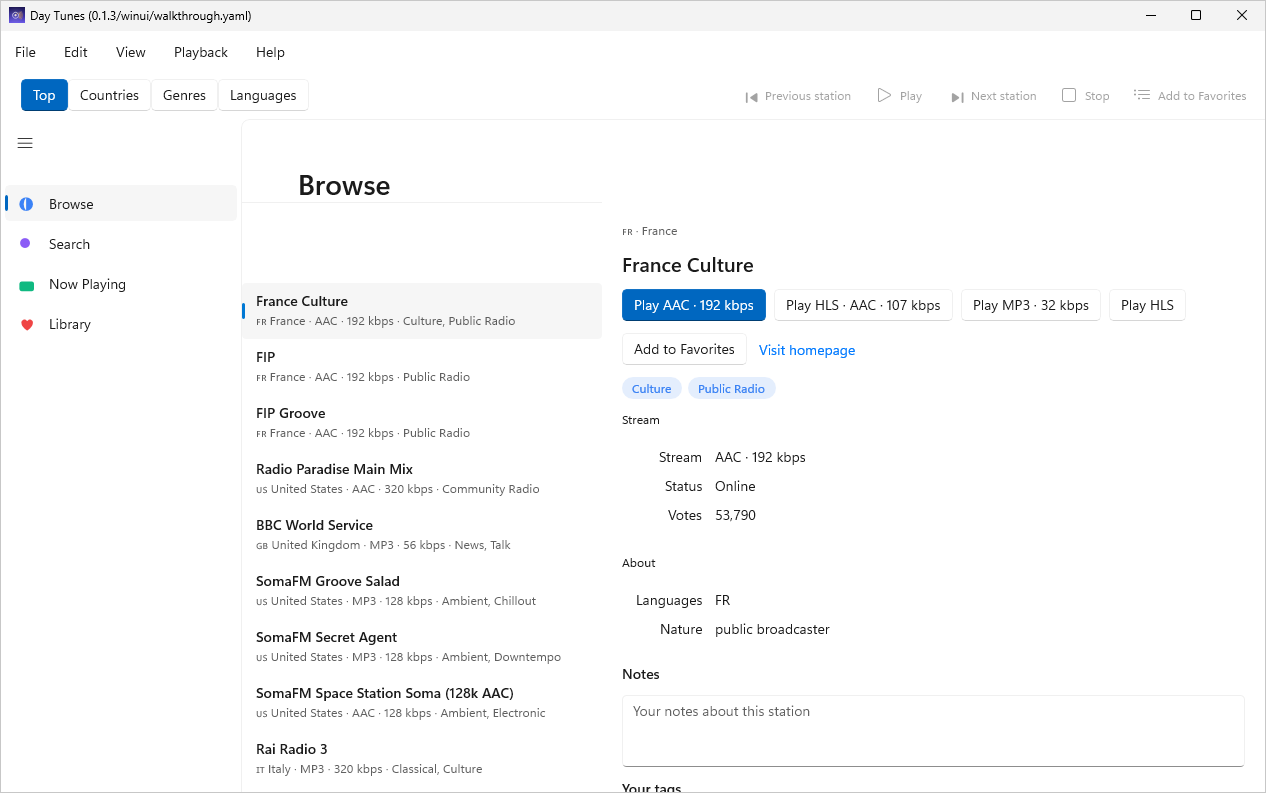Click the Next station skip icon
1266x793 pixels.
pos(957,97)
